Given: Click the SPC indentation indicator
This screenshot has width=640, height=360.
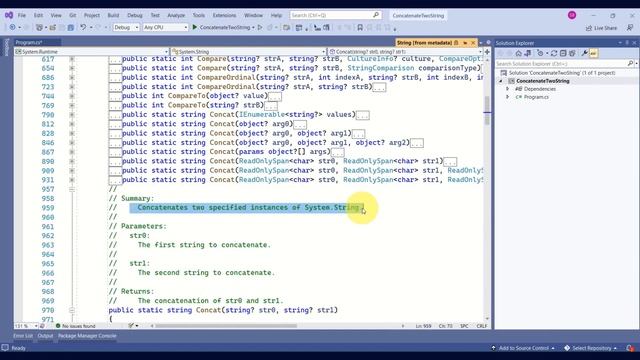Looking at the screenshot, I should point(464,326).
